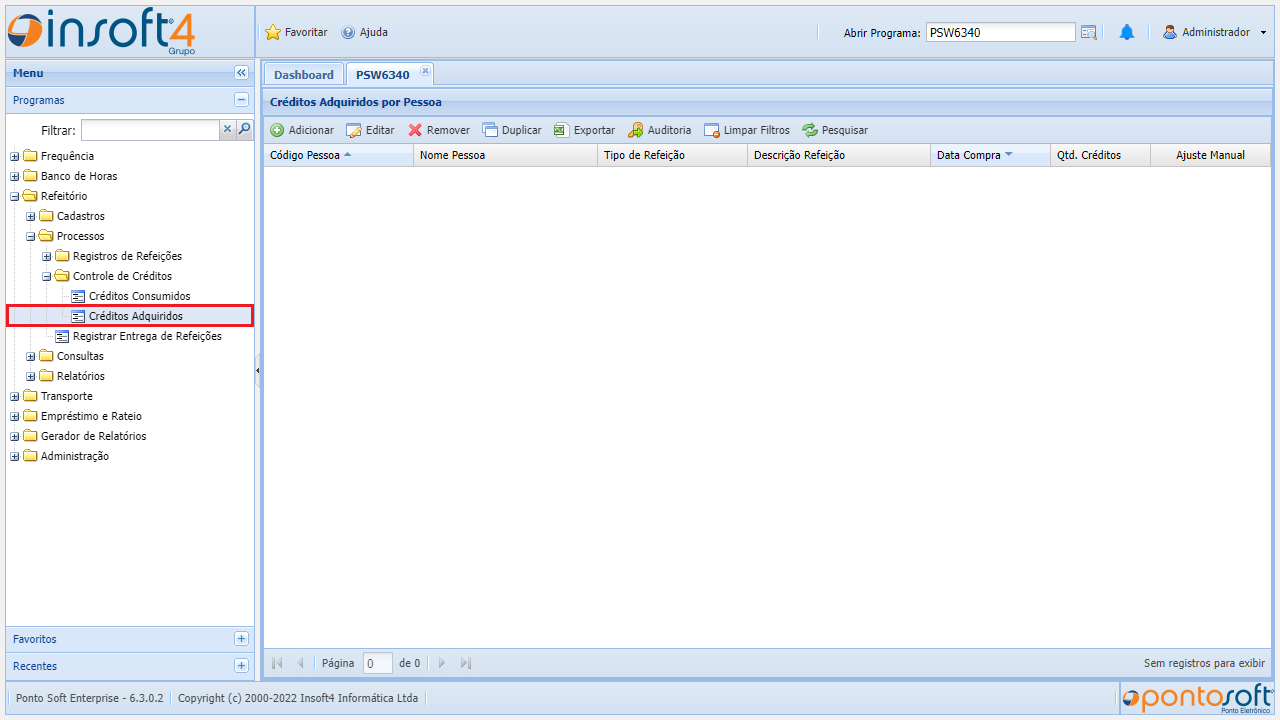Click the Adicionar toolbar icon
This screenshot has height=720, width=1280.
(x=277, y=130)
